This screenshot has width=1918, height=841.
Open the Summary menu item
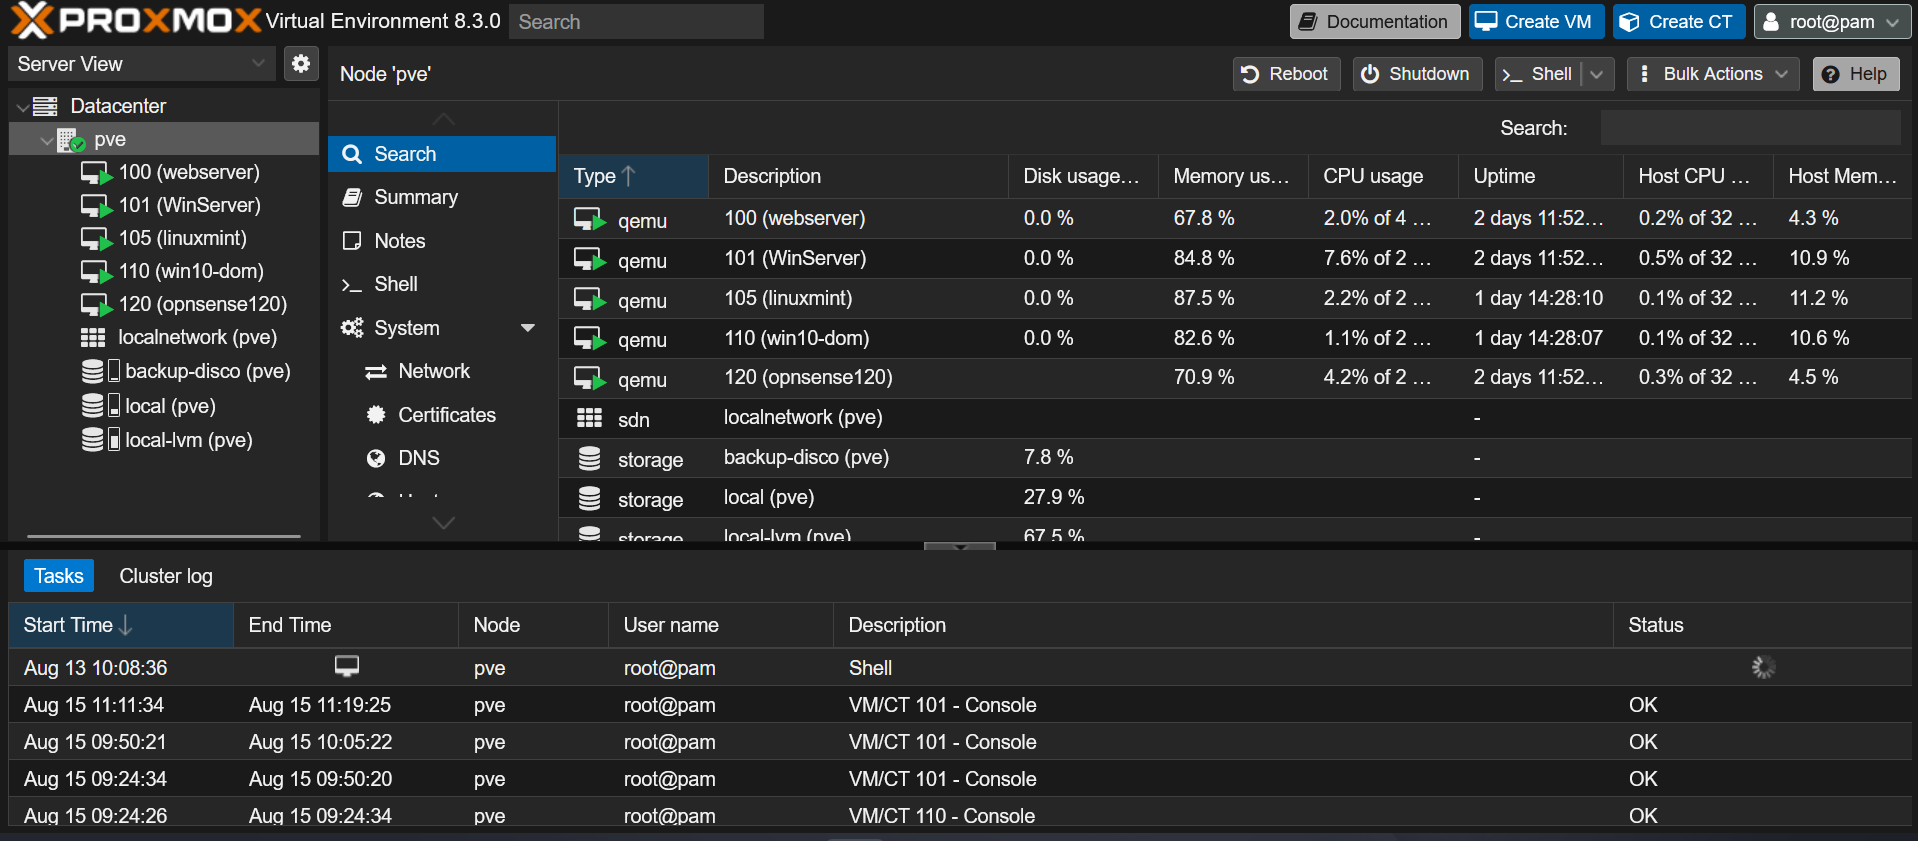tap(441, 197)
